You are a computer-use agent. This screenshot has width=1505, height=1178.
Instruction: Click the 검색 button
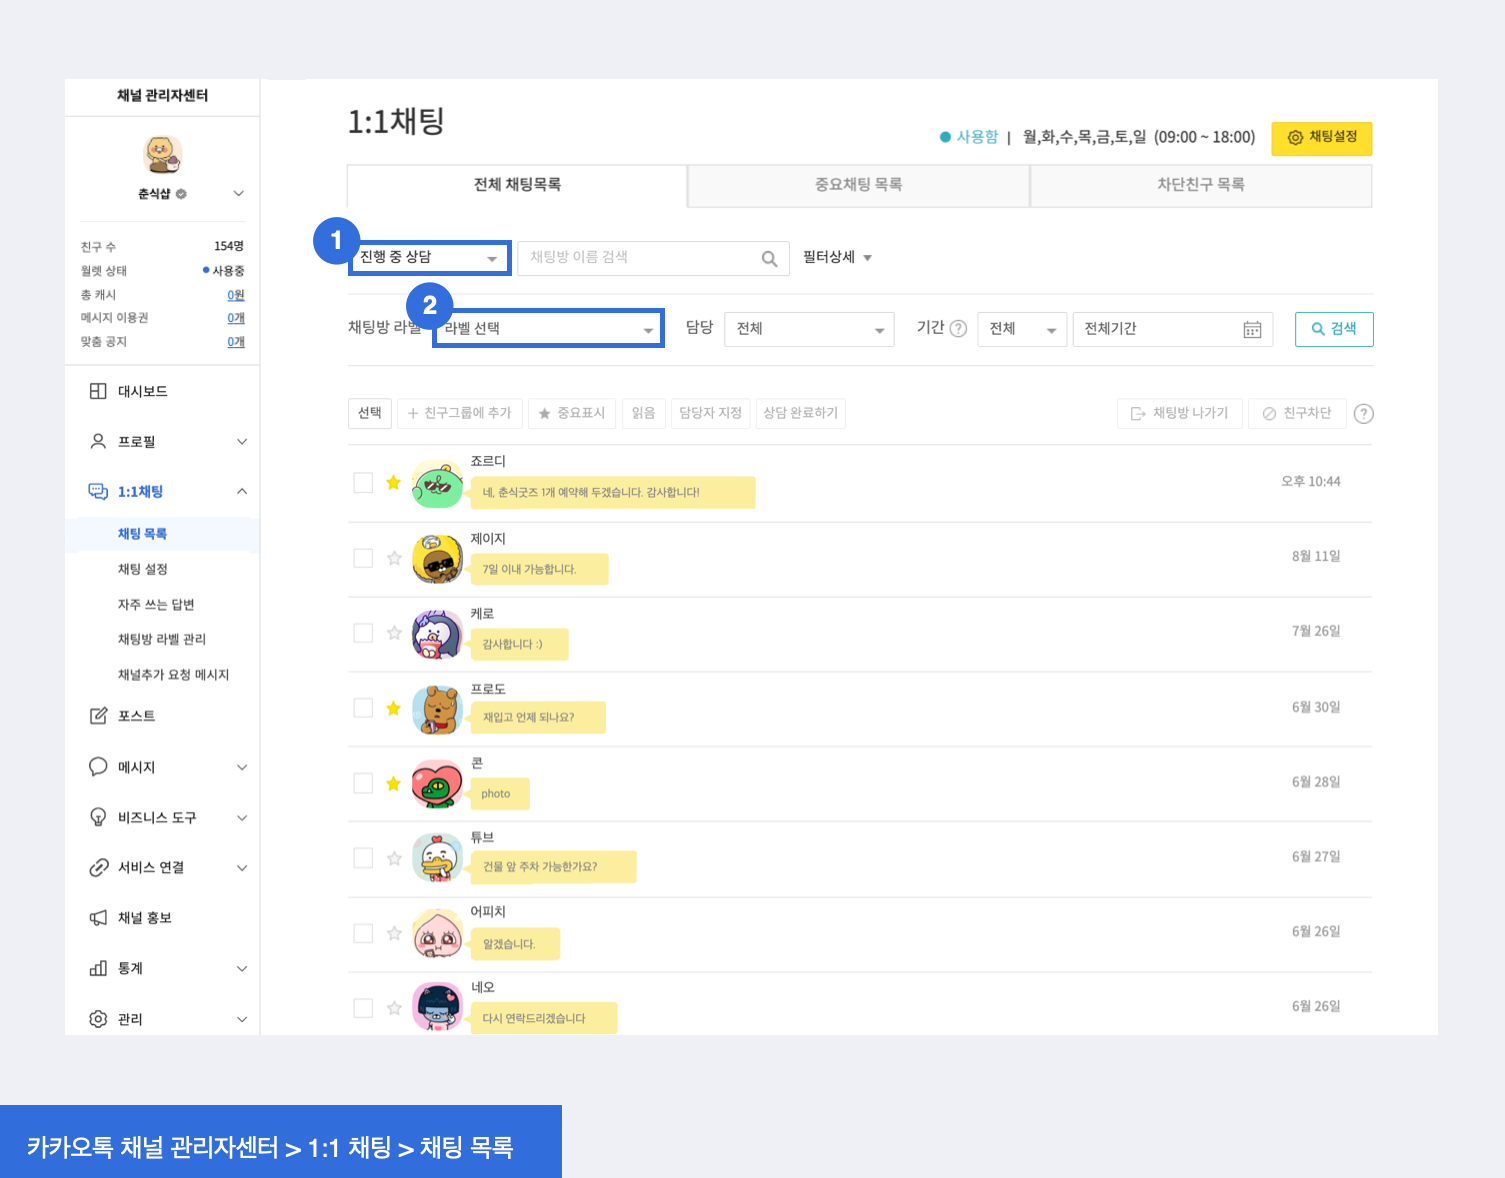[1333, 329]
